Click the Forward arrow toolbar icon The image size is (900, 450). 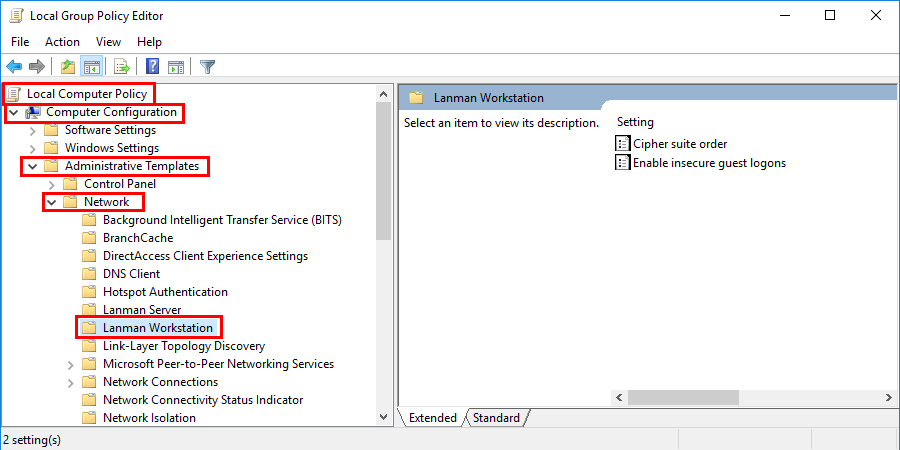point(37,67)
